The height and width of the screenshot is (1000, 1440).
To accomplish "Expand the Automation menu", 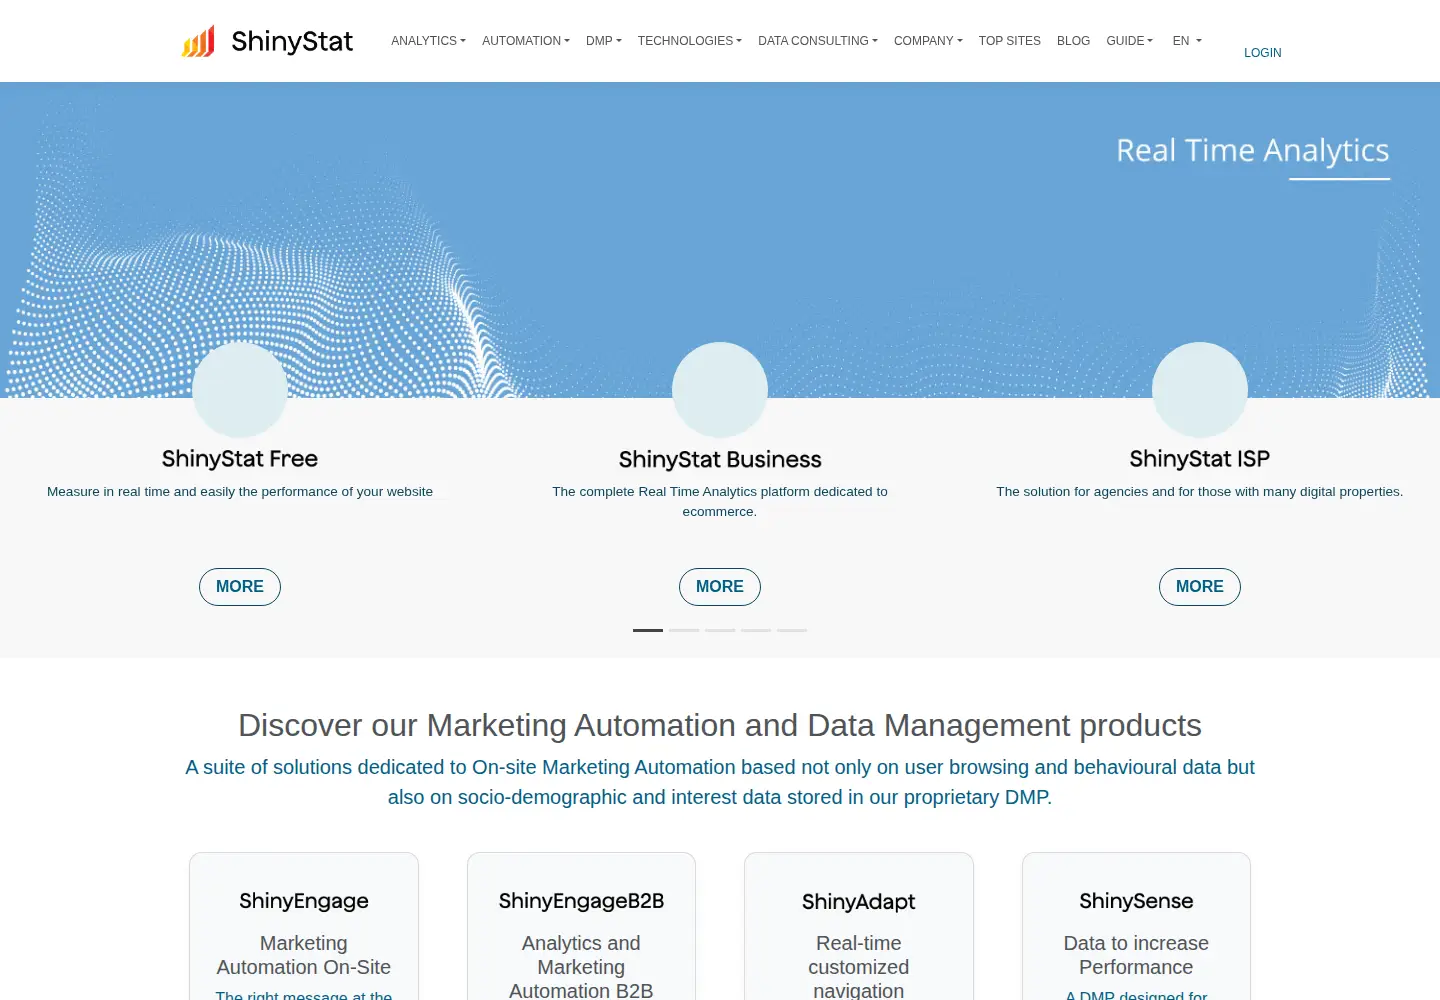I will 526,41.
